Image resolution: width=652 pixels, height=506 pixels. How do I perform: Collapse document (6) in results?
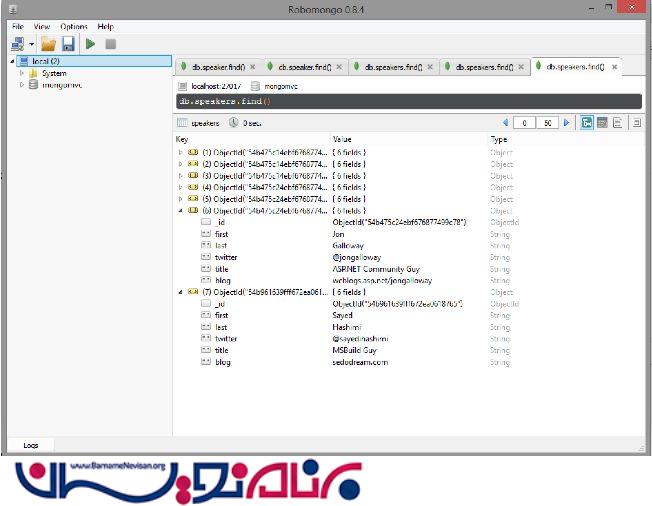click(x=181, y=211)
